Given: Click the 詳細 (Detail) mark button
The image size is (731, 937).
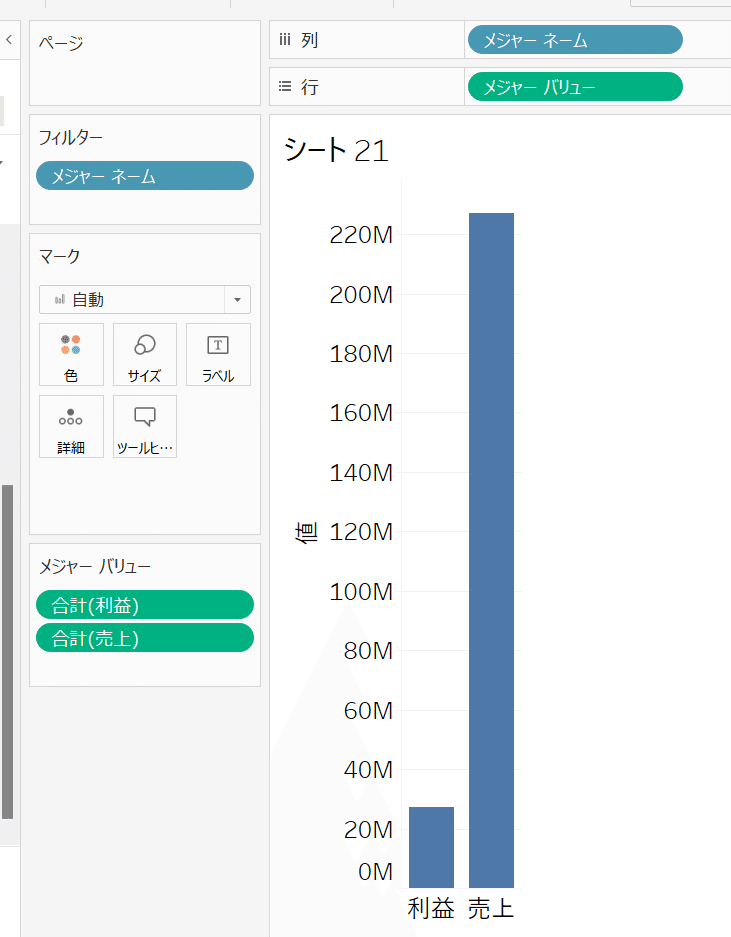Looking at the screenshot, I should [x=71, y=426].
